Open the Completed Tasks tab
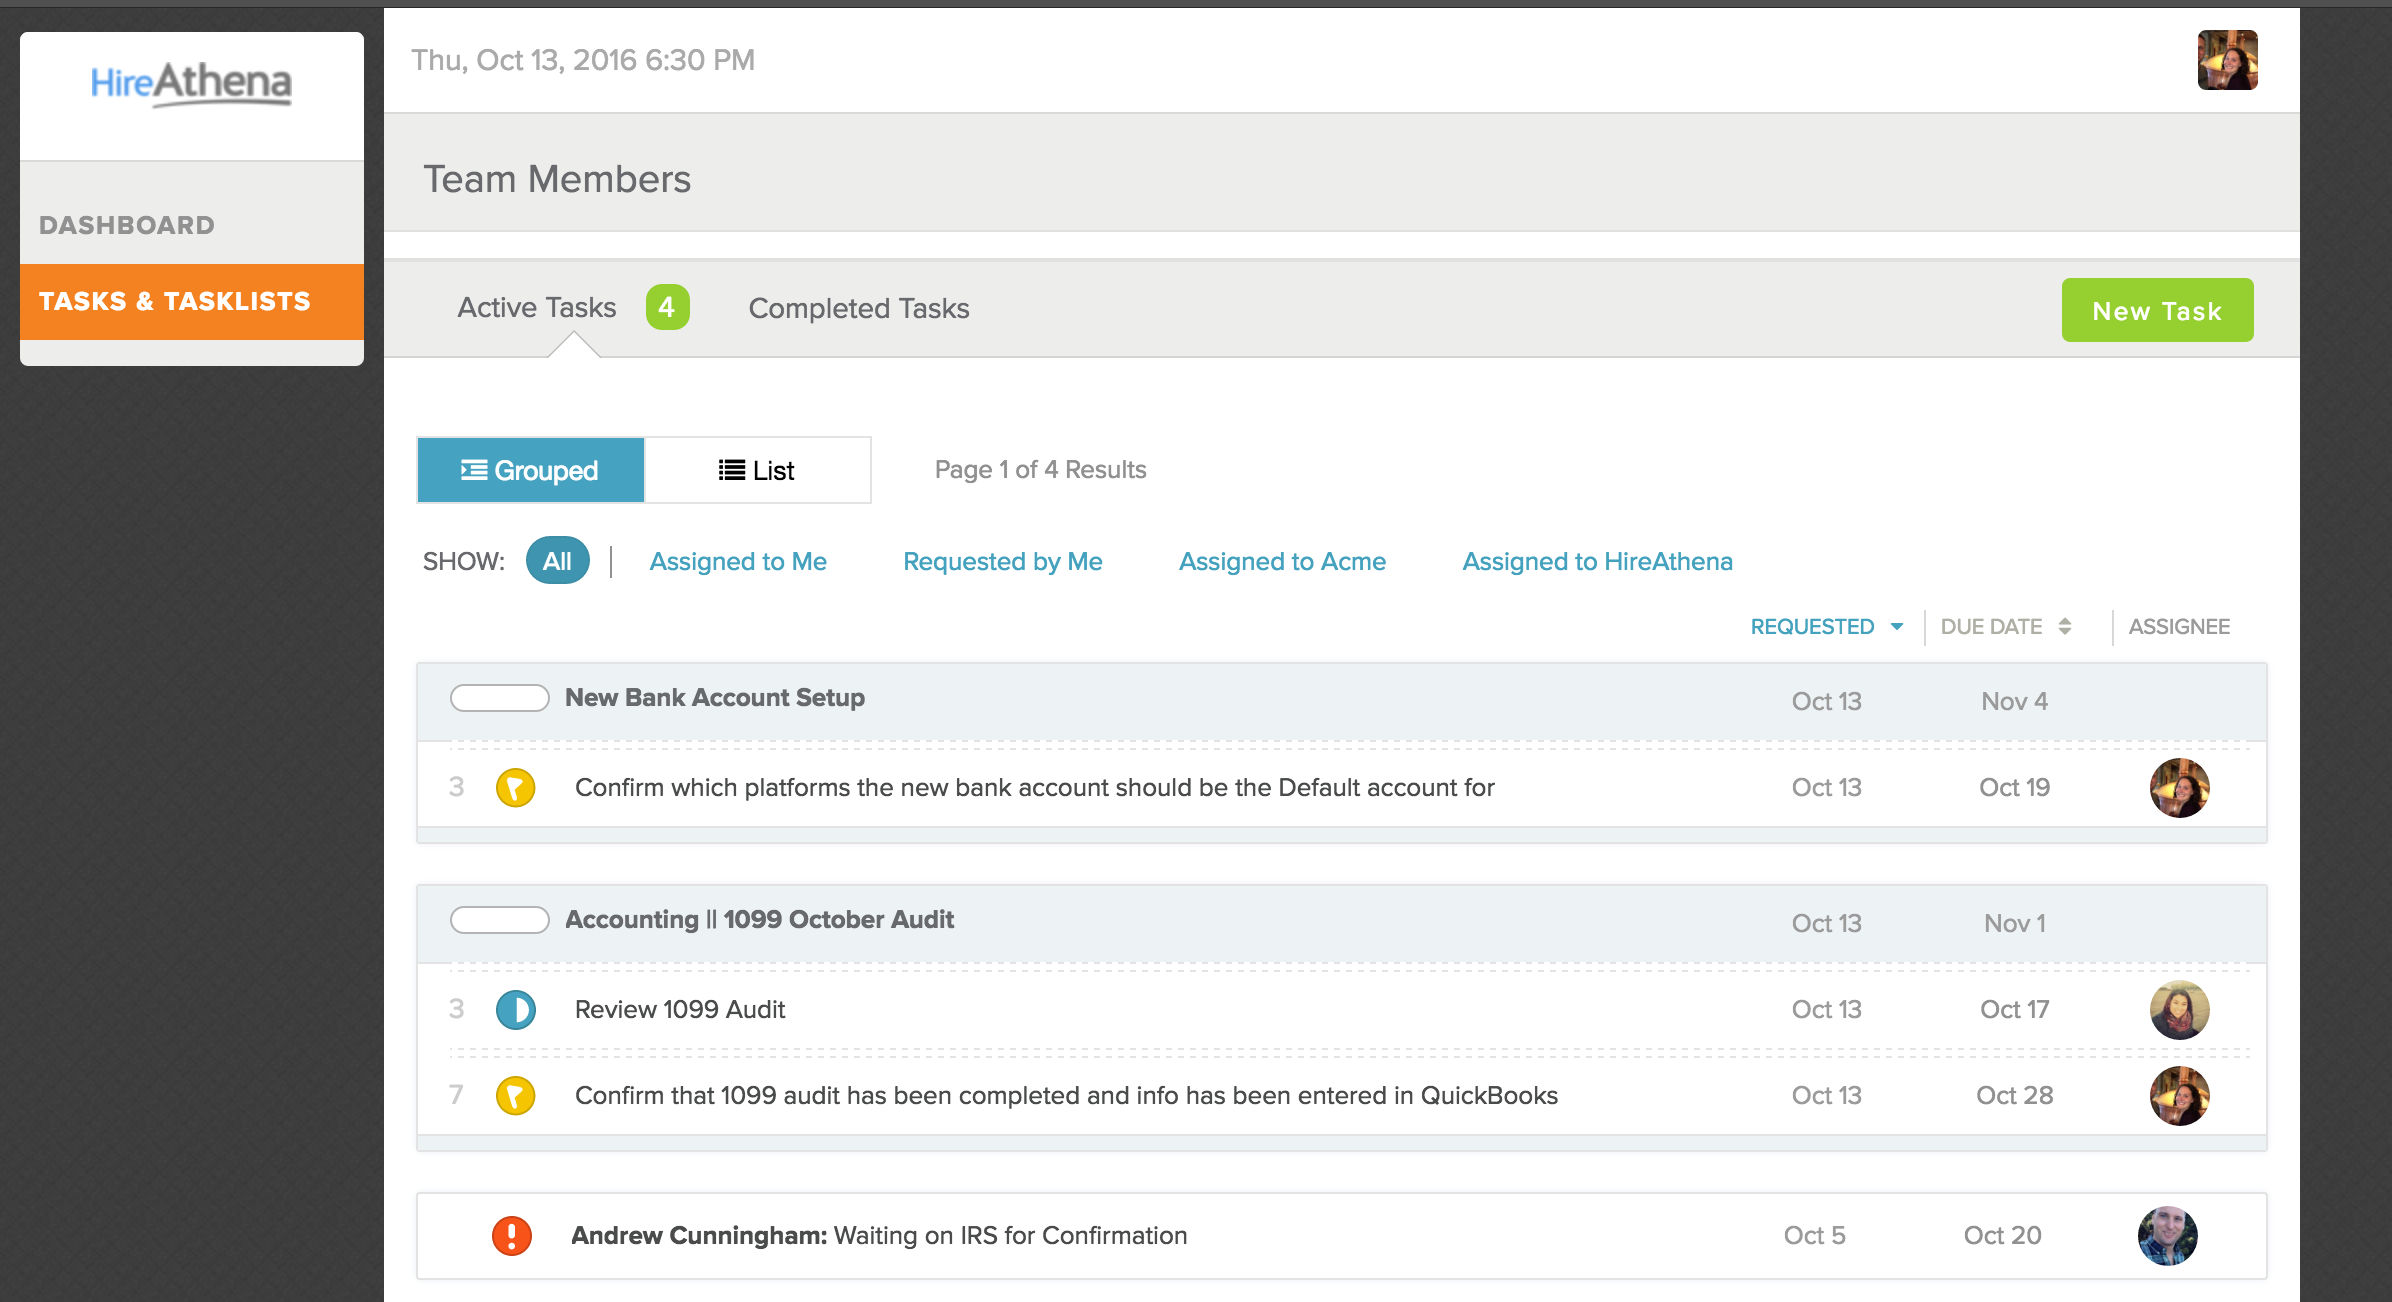The image size is (2392, 1302). click(858, 308)
